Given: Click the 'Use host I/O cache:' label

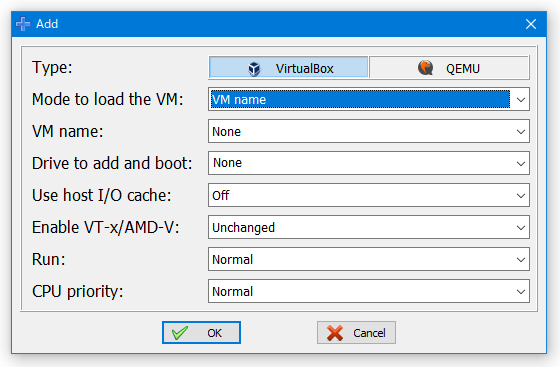Looking at the screenshot, I should [102, 195].
